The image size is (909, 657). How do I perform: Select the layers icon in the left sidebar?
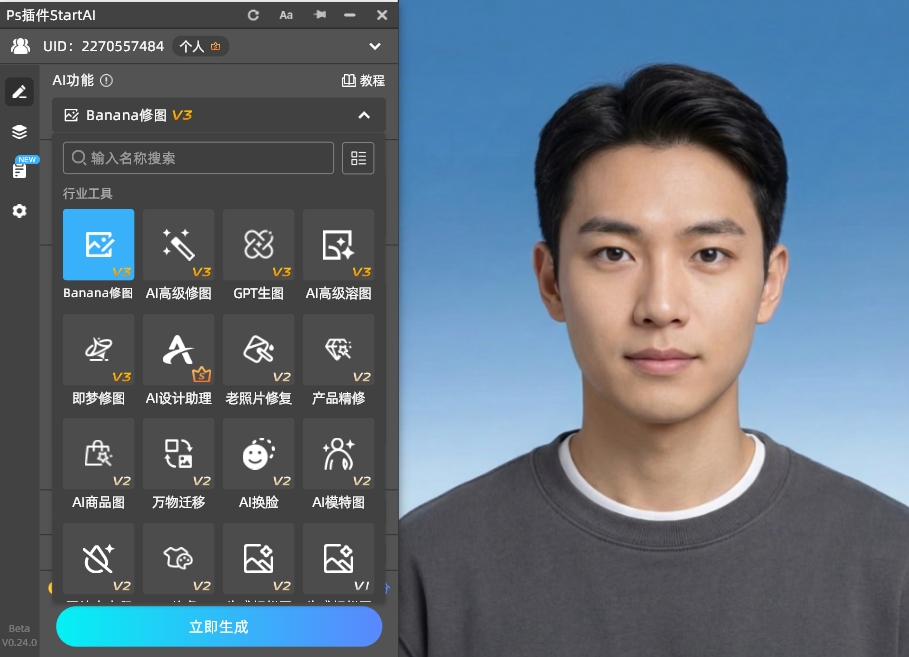pos(19,131)
